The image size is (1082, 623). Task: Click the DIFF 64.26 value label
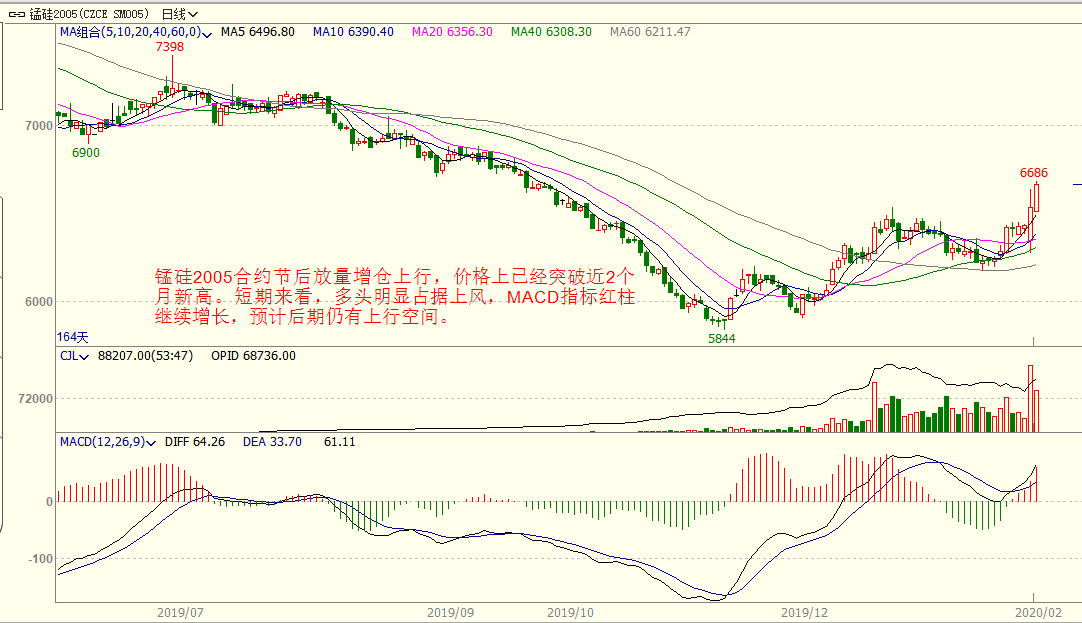pyautogui.click(x=195, y=441)
